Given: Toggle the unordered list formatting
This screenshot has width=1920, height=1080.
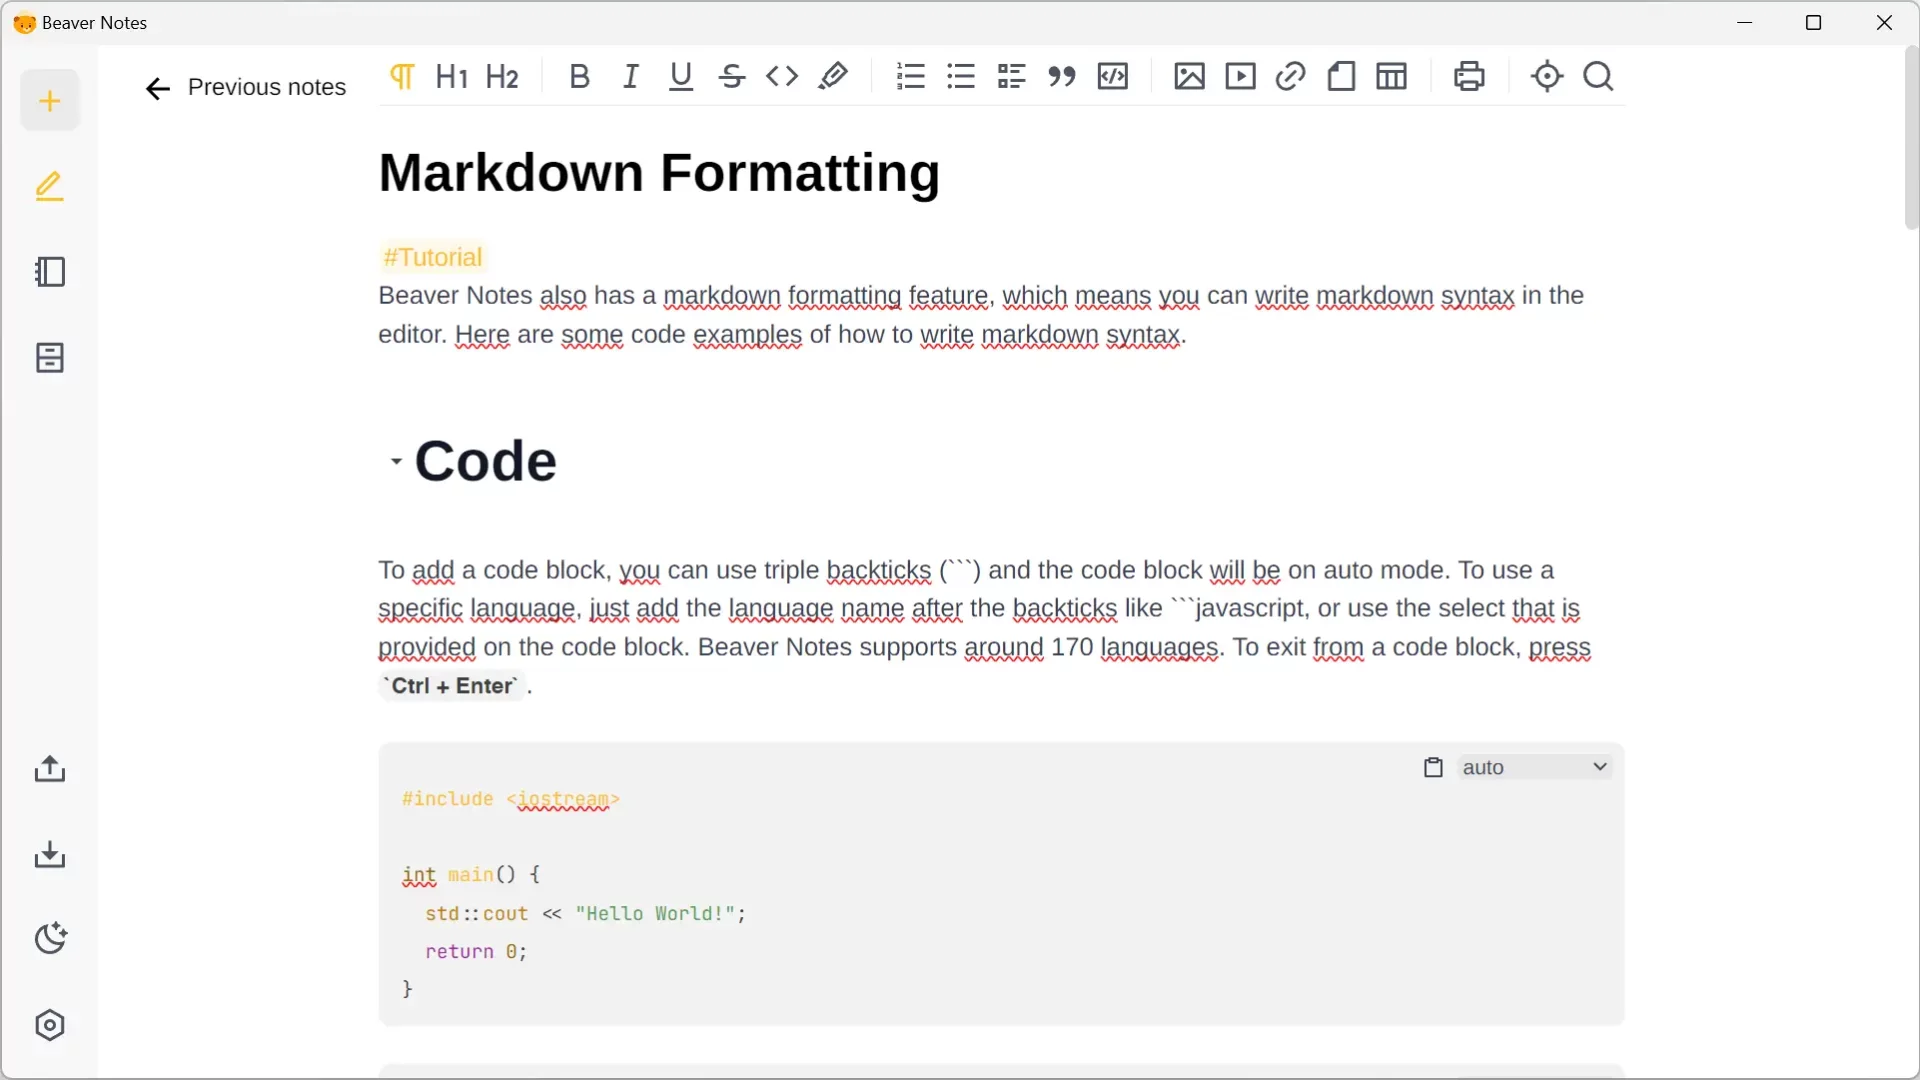Looking at the screenshot, I should coord(960,76).
